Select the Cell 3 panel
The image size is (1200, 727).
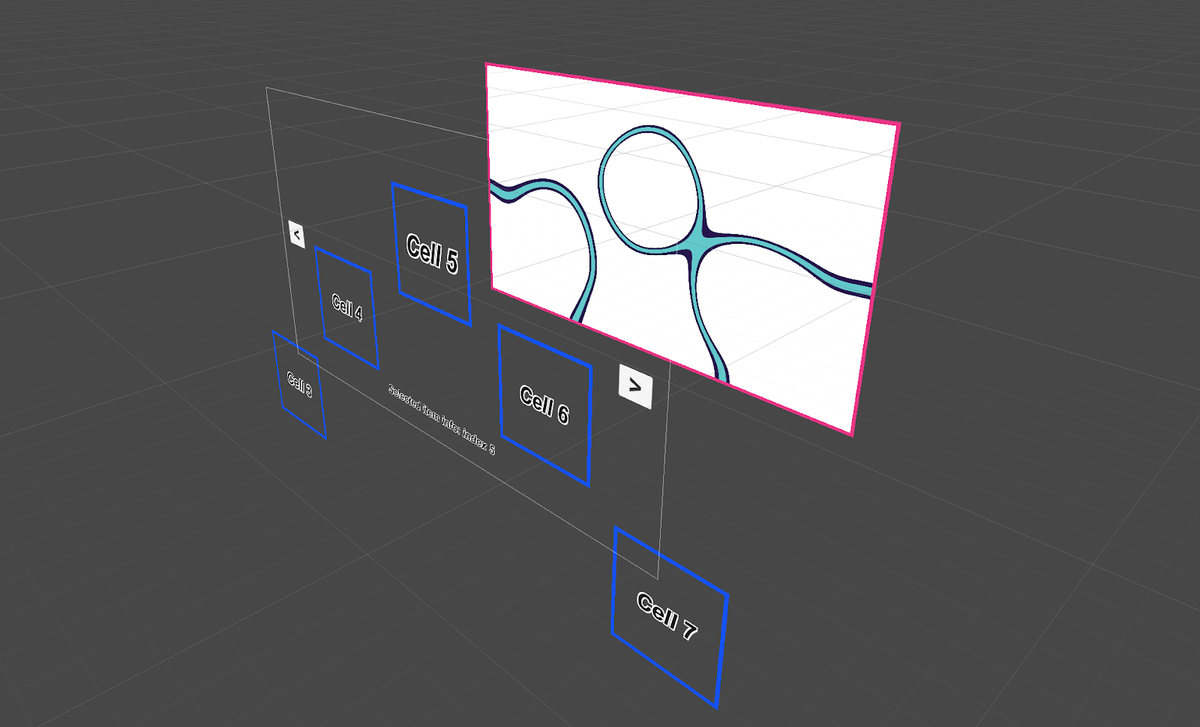tap(299, 384)
